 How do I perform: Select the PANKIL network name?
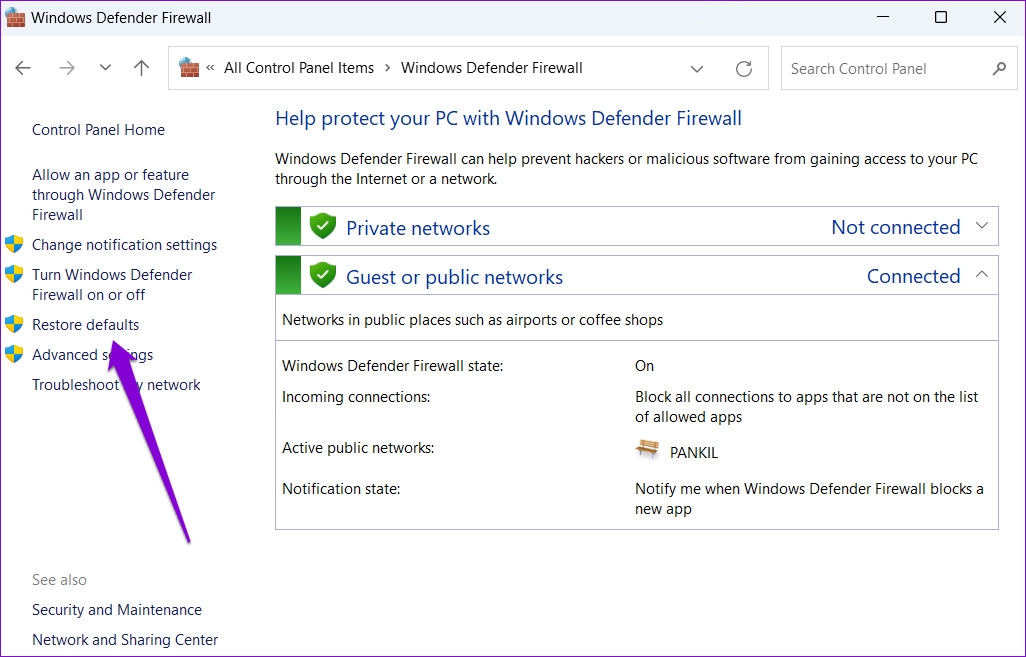tap(694, 453)
